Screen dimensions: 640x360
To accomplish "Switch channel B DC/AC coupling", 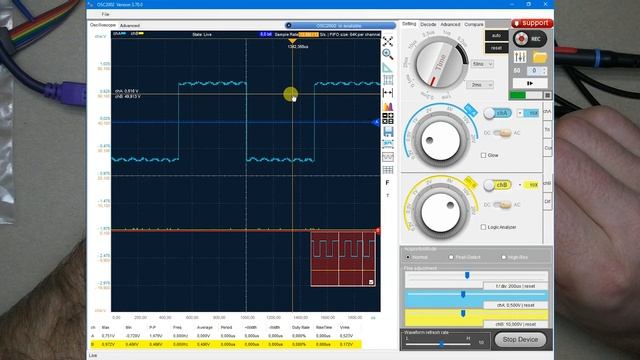I will click(502, 205).
